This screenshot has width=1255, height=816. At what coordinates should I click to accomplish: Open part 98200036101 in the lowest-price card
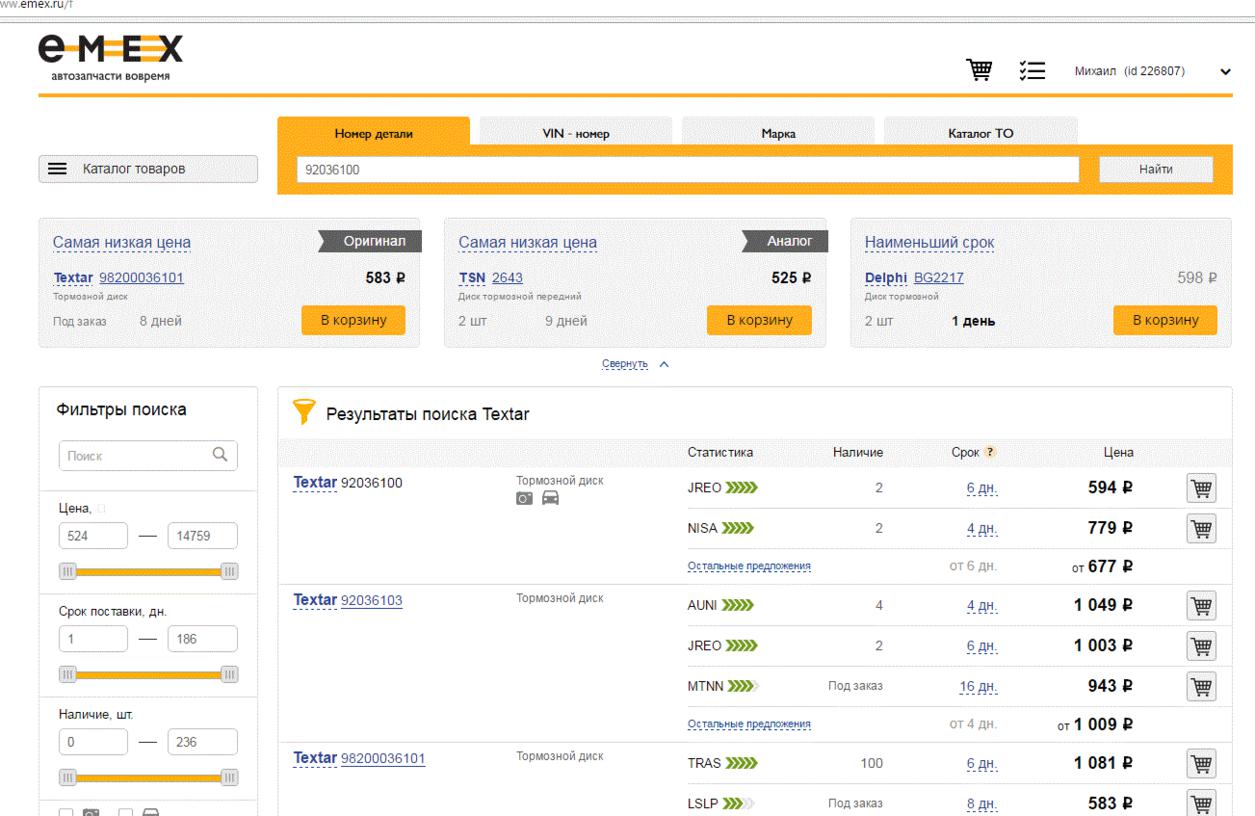(x=141, y=278)
